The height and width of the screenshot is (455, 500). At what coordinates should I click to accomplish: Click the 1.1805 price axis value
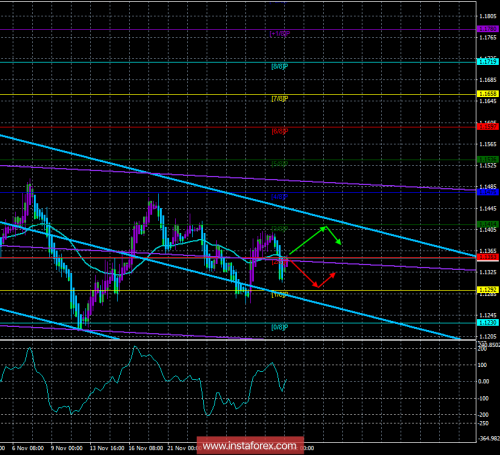tap(488, 16)
